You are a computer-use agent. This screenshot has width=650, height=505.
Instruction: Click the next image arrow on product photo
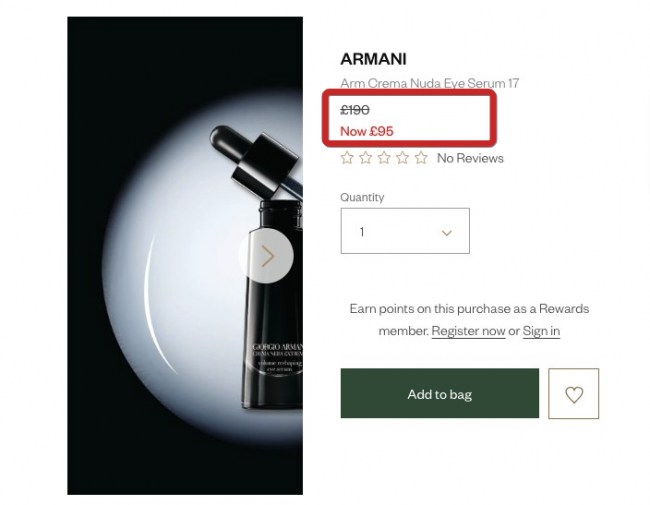(x=267, y=256)
